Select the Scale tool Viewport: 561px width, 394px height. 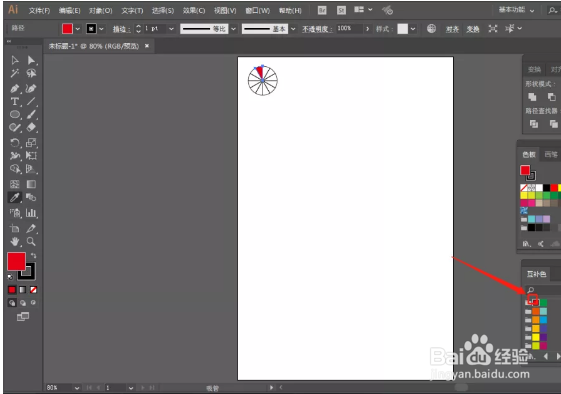pyautogui.click(x=31, y=143)
